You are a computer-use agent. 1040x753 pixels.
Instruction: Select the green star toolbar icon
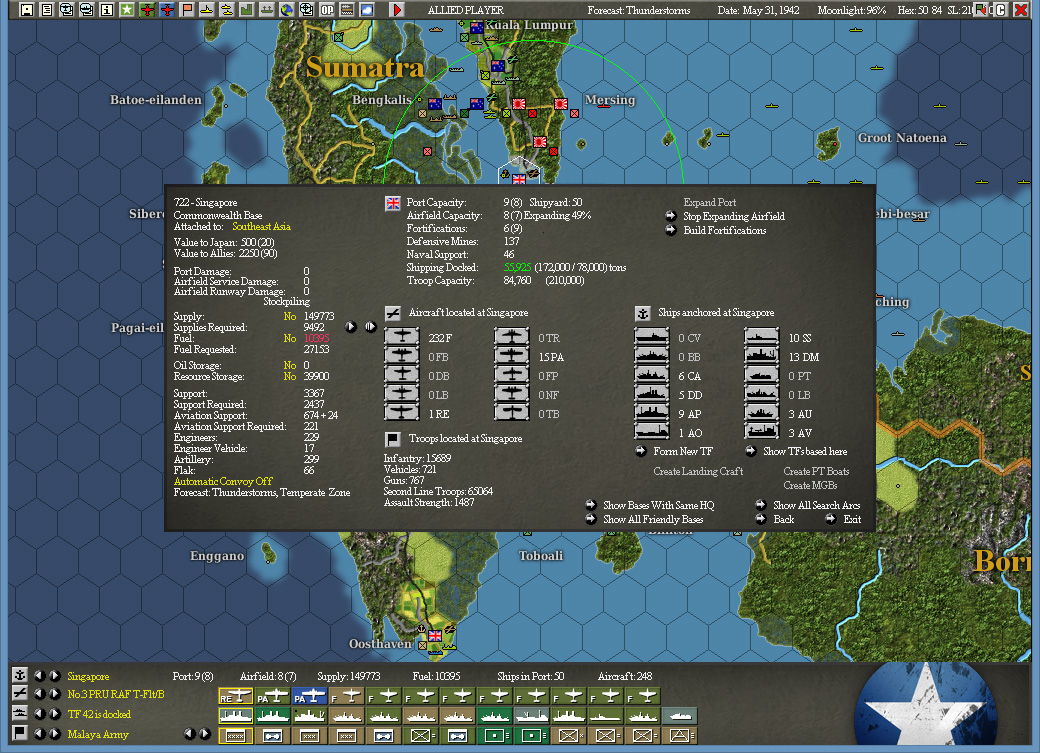[x=125, y=10]
